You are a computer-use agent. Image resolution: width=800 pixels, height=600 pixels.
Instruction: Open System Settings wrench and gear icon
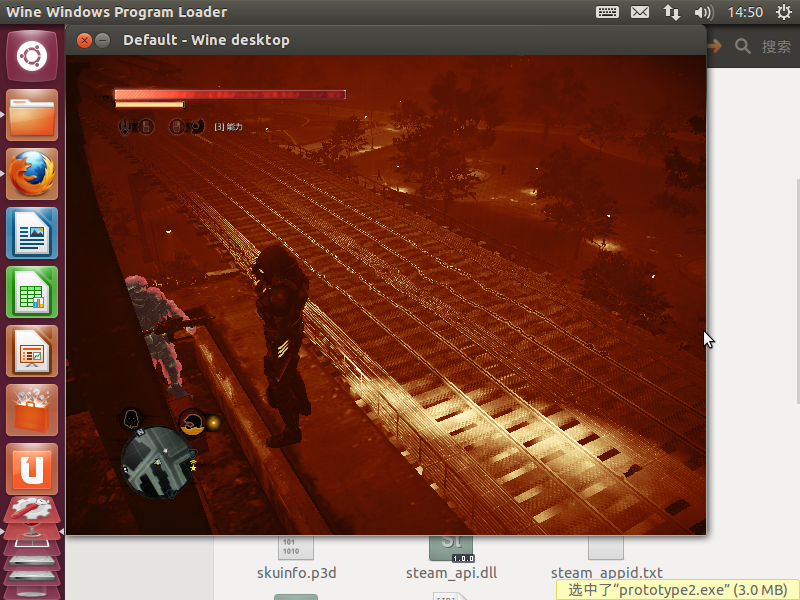coord(32,510)
